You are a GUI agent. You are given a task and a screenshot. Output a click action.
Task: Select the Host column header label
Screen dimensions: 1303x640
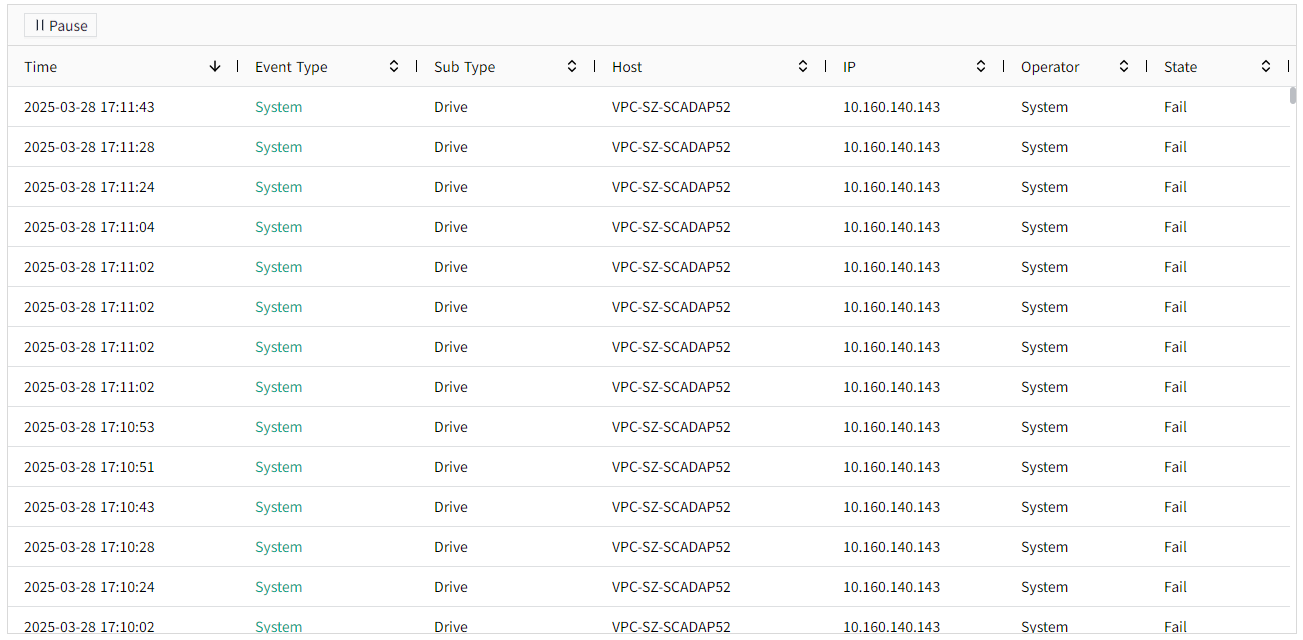tap(627, 67)
